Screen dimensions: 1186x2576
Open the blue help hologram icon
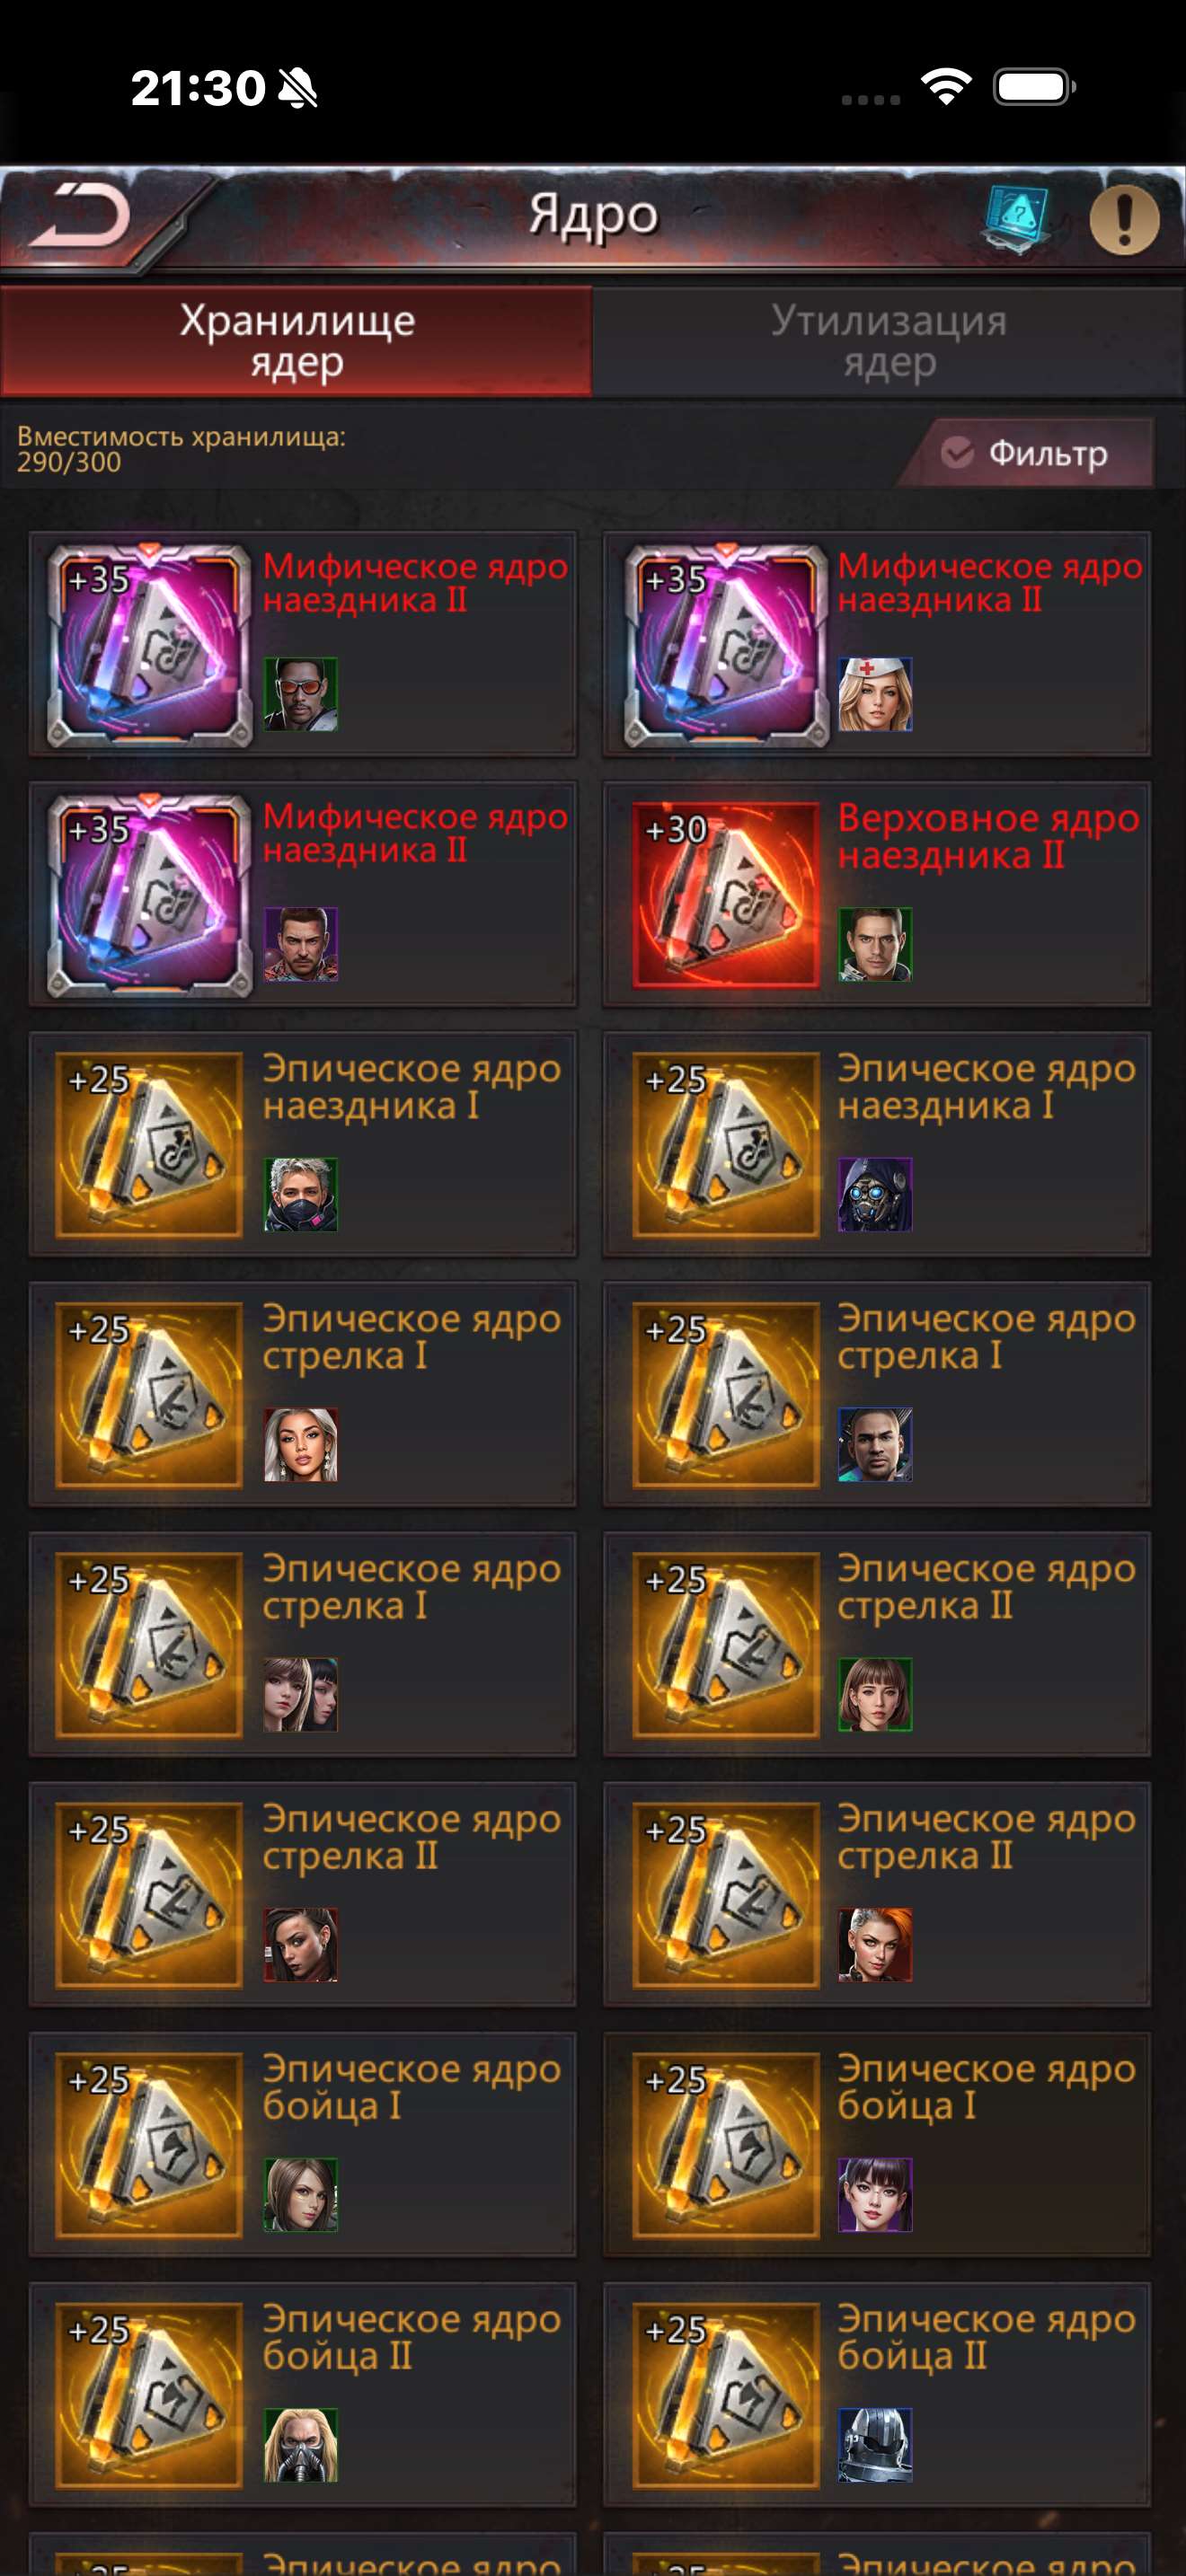tap(1017, 218)
